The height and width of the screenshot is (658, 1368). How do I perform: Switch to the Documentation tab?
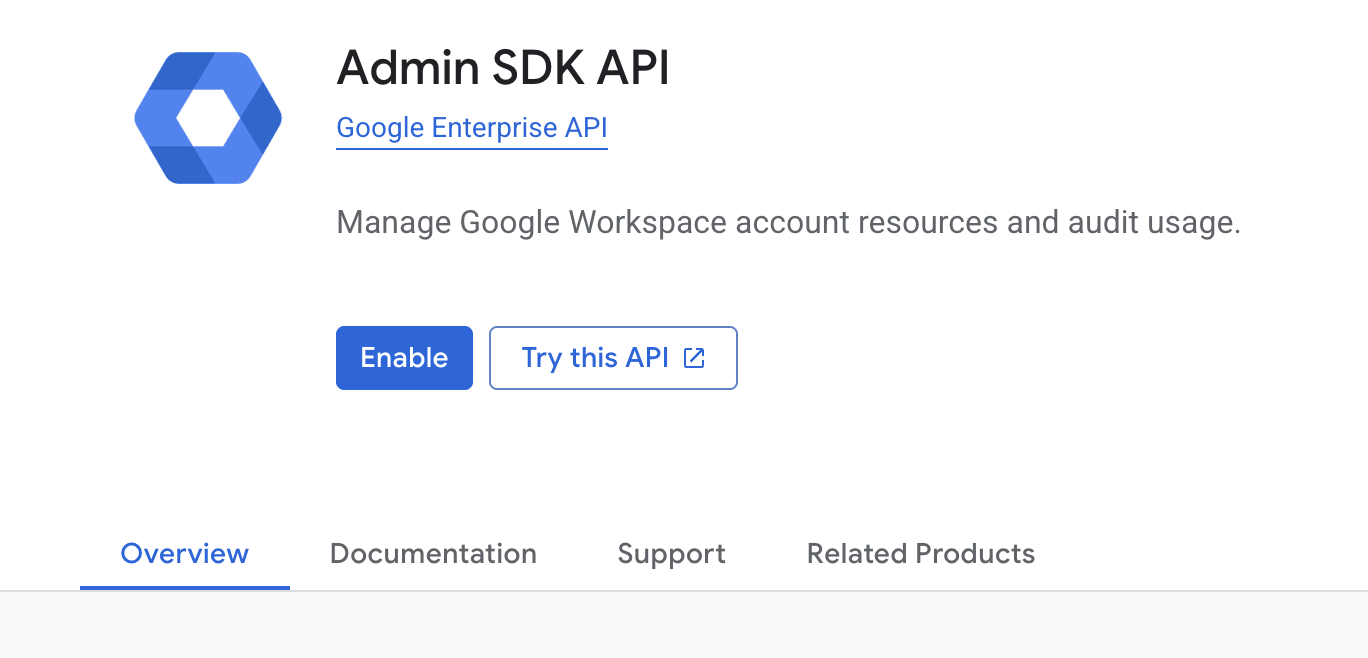(433, 554)
